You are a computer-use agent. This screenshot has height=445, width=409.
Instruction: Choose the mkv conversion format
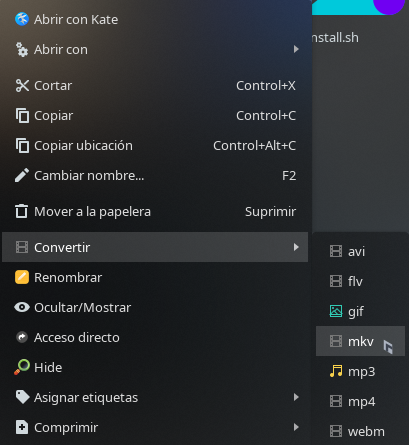point(360,341)
